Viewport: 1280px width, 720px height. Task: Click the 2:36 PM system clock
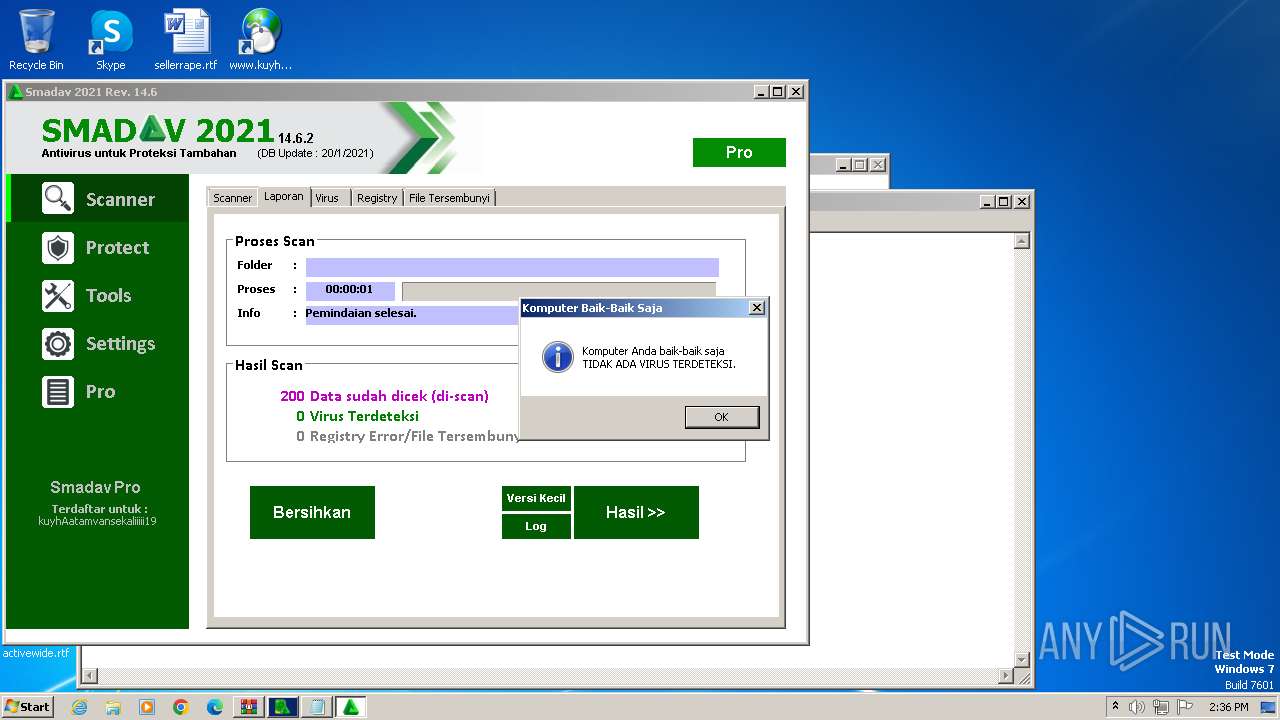[1228, 707]
